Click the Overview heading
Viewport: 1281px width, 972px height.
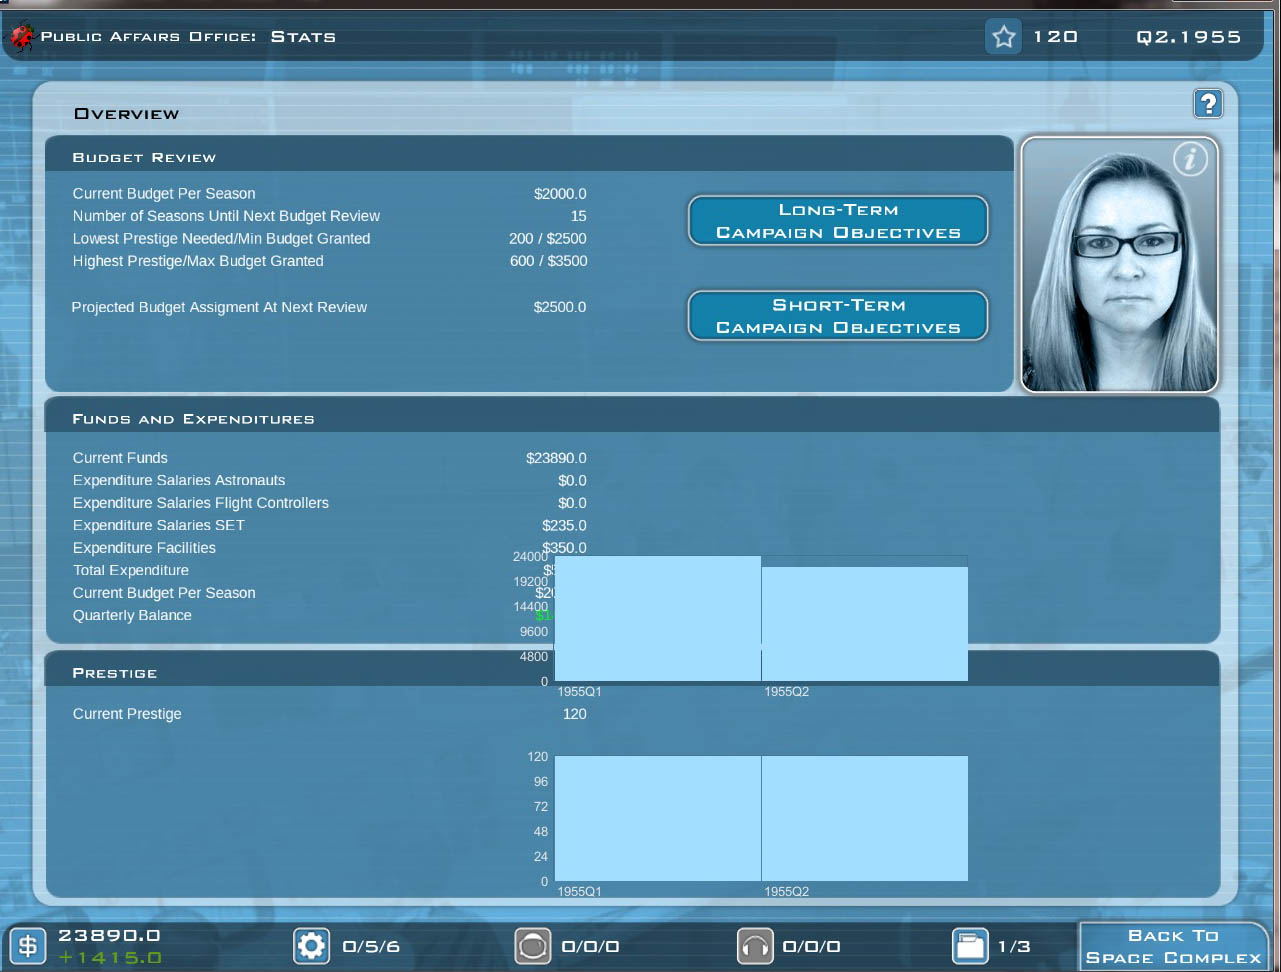click(127, 114)
